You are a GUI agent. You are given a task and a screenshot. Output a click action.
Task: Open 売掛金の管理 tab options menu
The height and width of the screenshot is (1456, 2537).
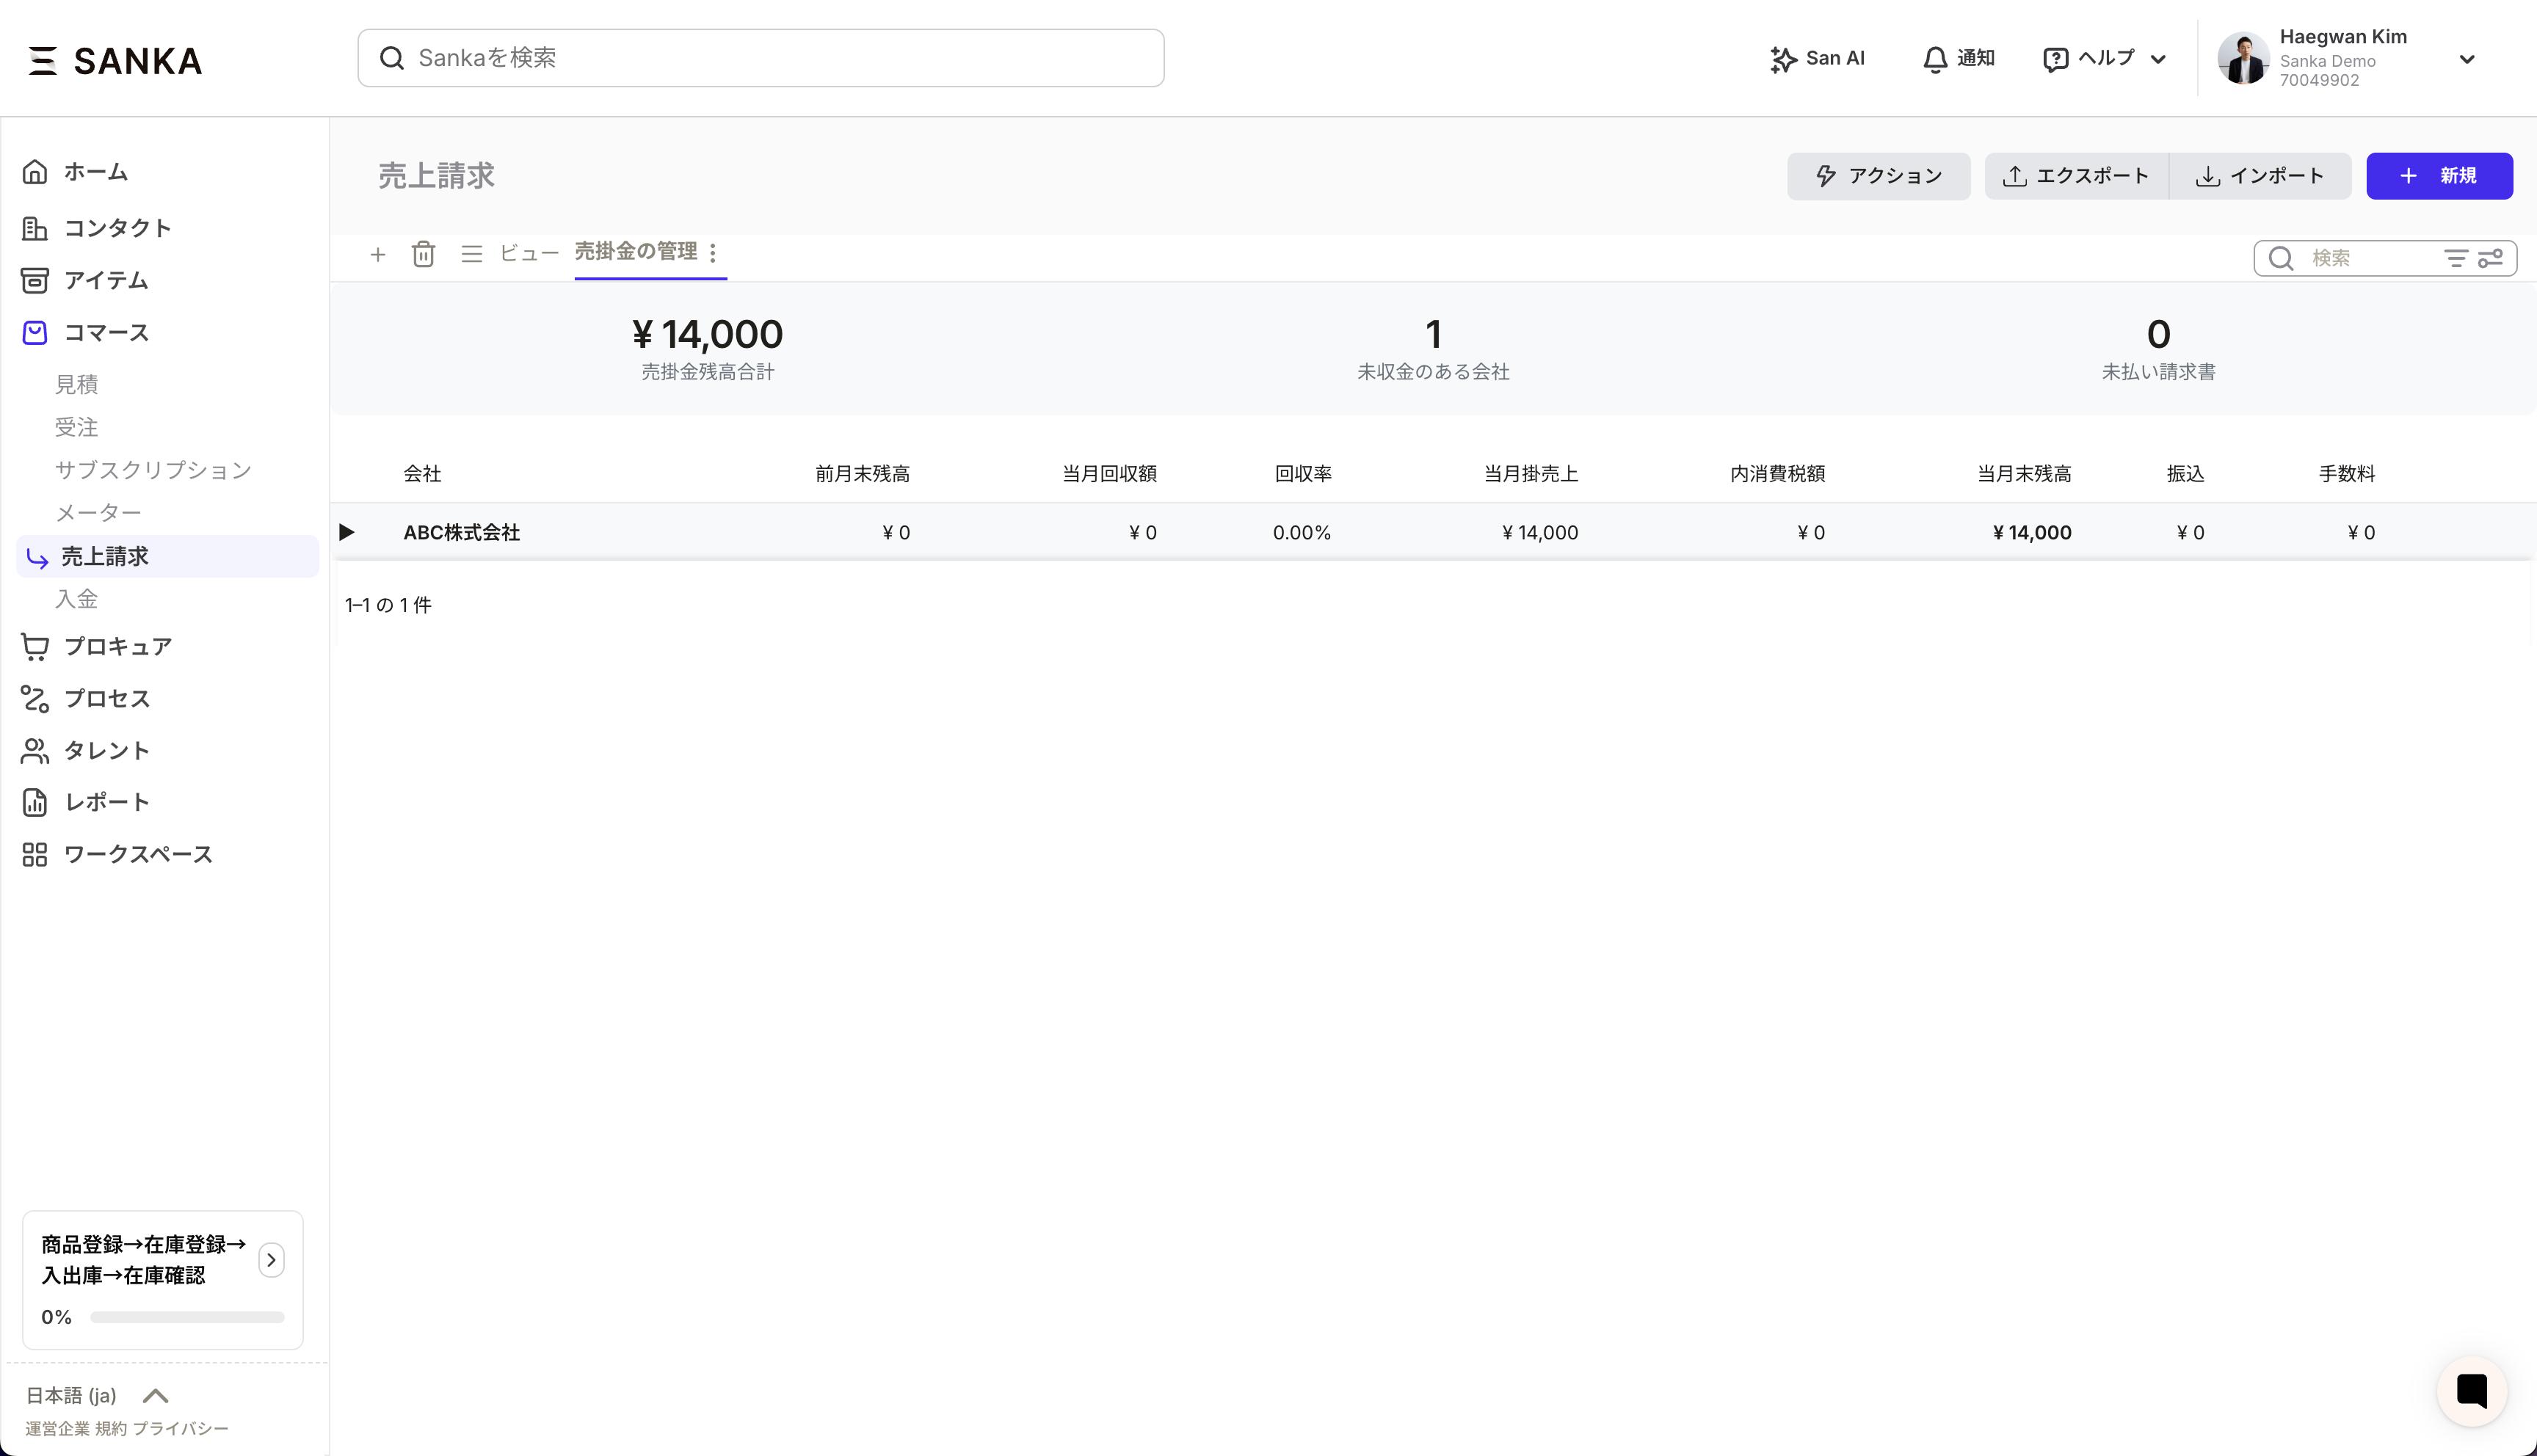click(713, 253)
